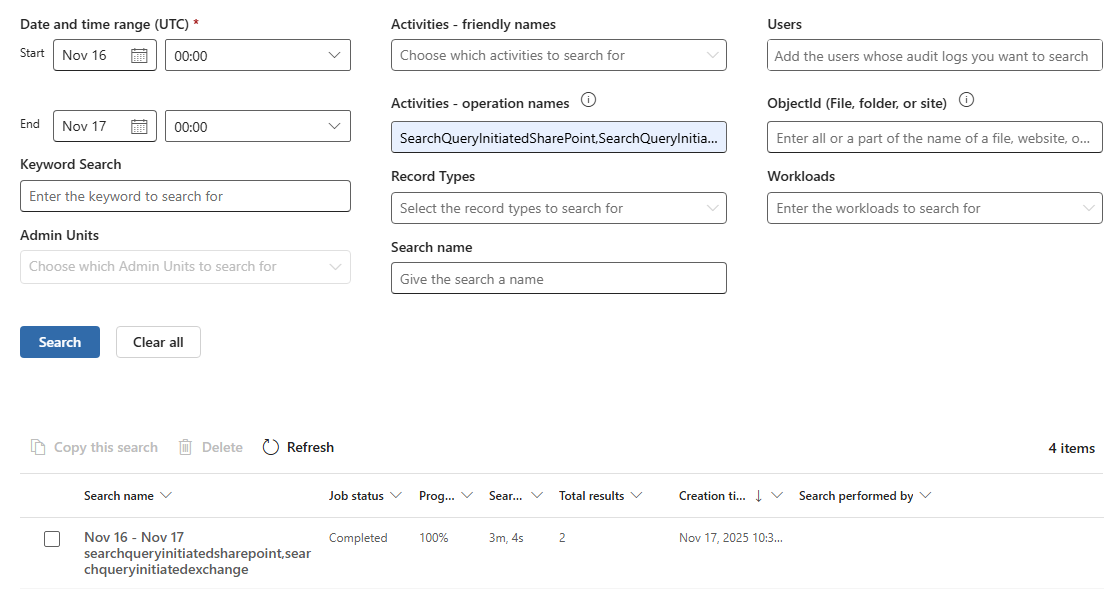1104x590 pixels.
Task: Open the Nov 16 - Nov 17 search result
Action: pyautogui.click(x=197, y=553)
